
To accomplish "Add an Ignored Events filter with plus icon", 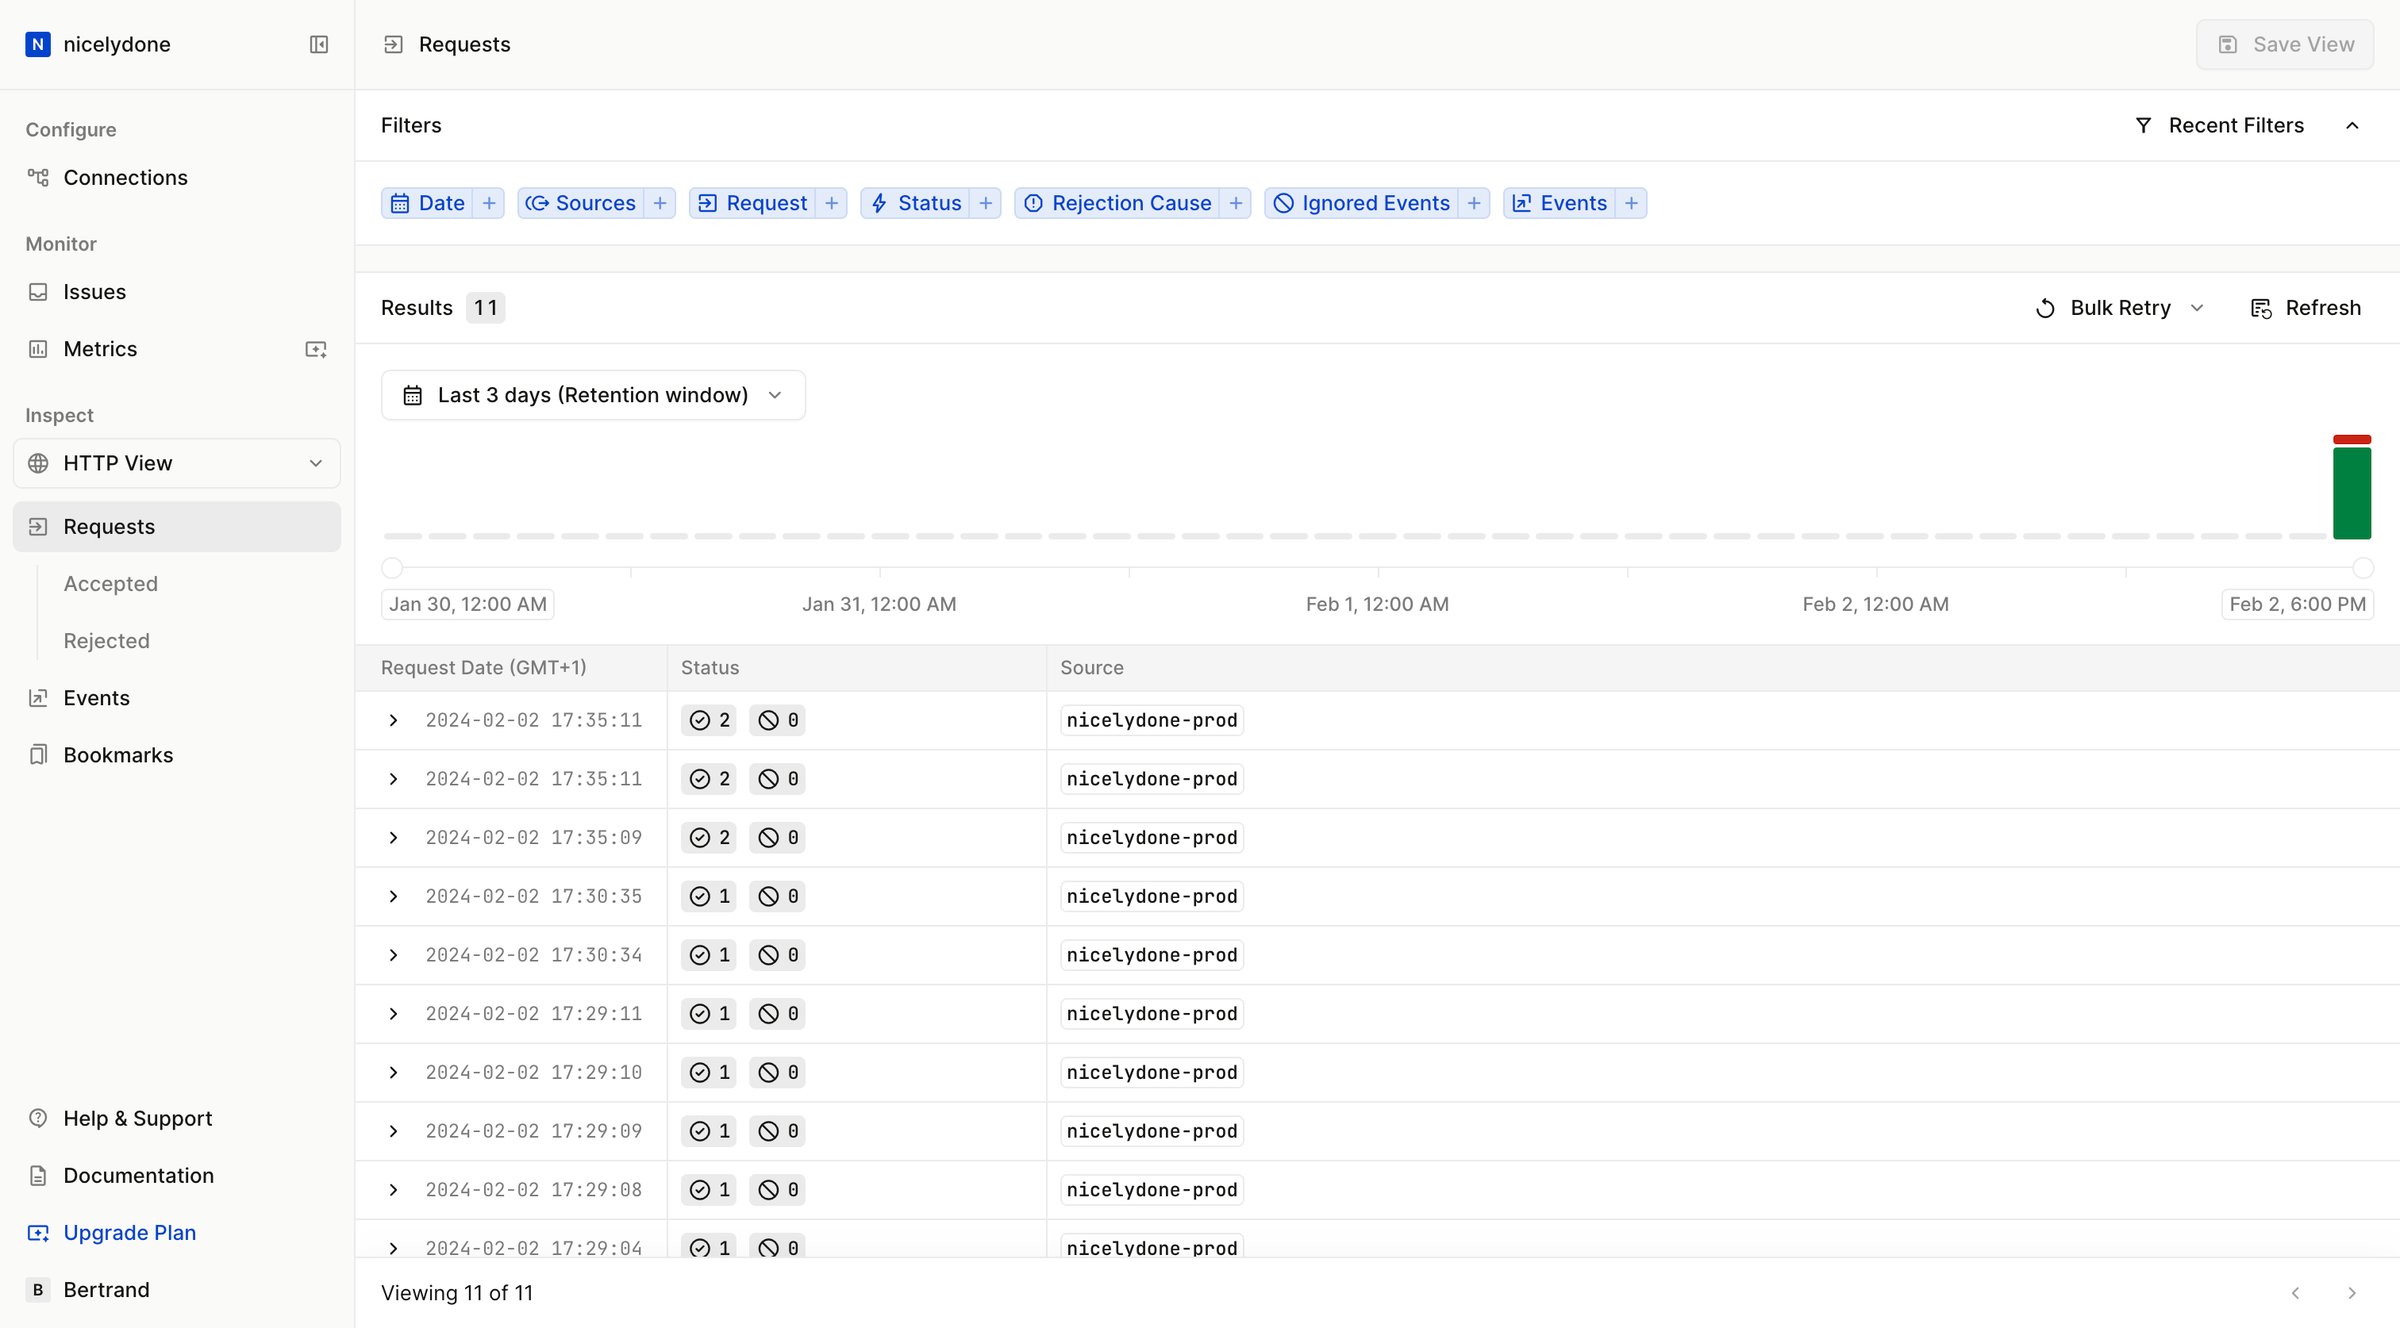I will 1474,203.
